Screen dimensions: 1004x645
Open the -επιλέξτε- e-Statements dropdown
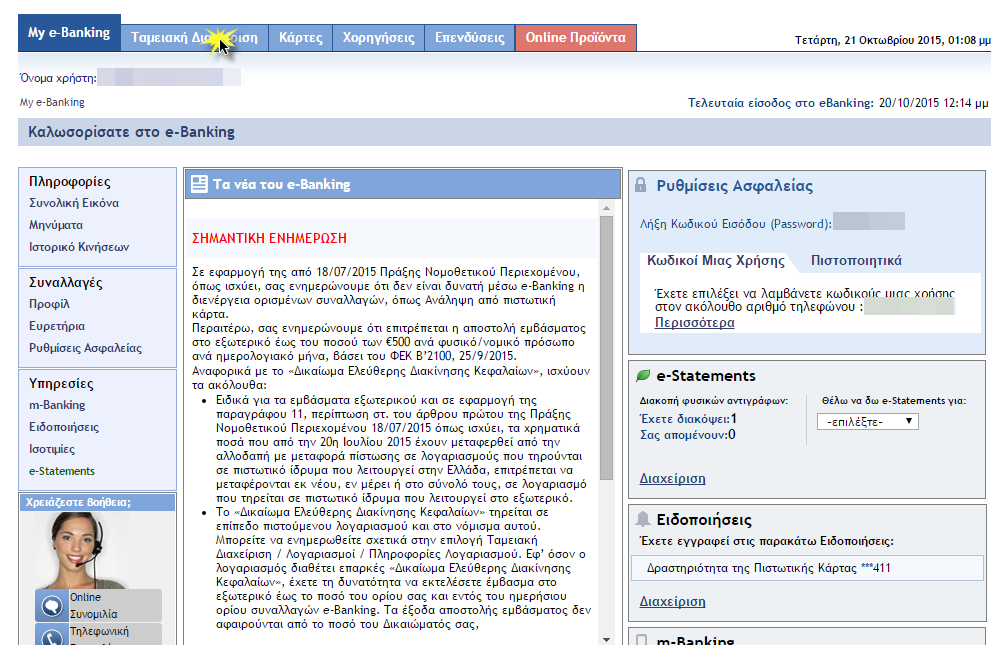868,421
